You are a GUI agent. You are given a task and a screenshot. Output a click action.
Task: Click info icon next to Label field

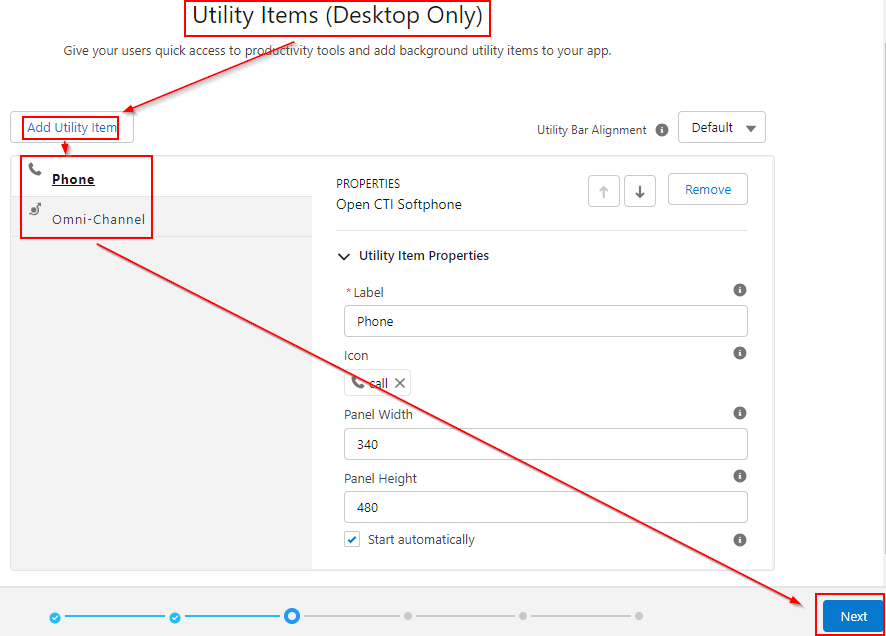[740, 290]
